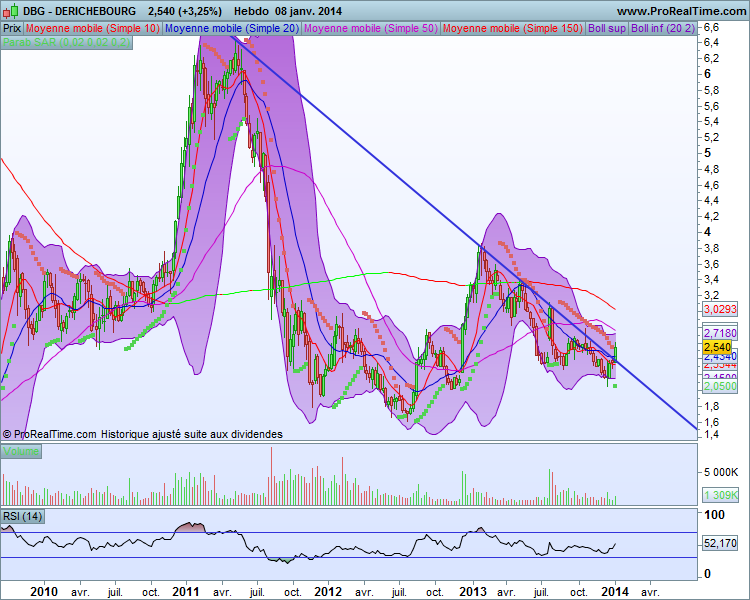Click the 2012 year label on time axis

(328, 592)
